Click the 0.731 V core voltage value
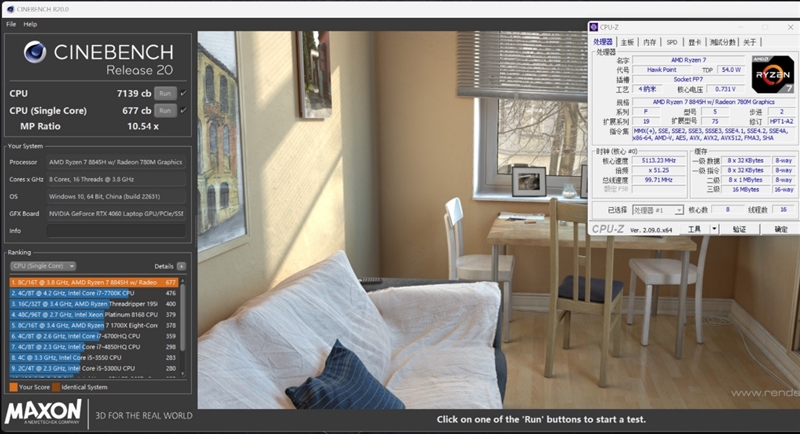Image resolution: width=800 pixels, height=434 pixels. pyautogui.click(x=726, y=89)
